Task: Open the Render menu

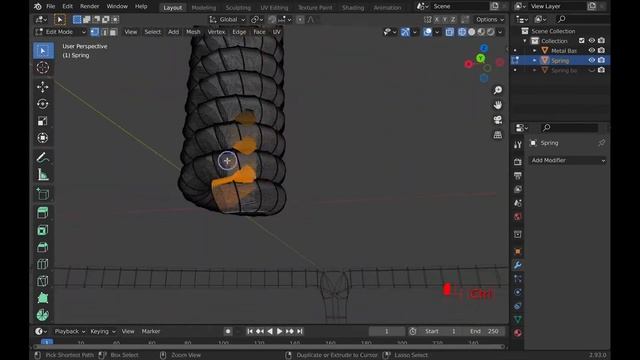Action: pyautogui.click(x=89, y=7)
